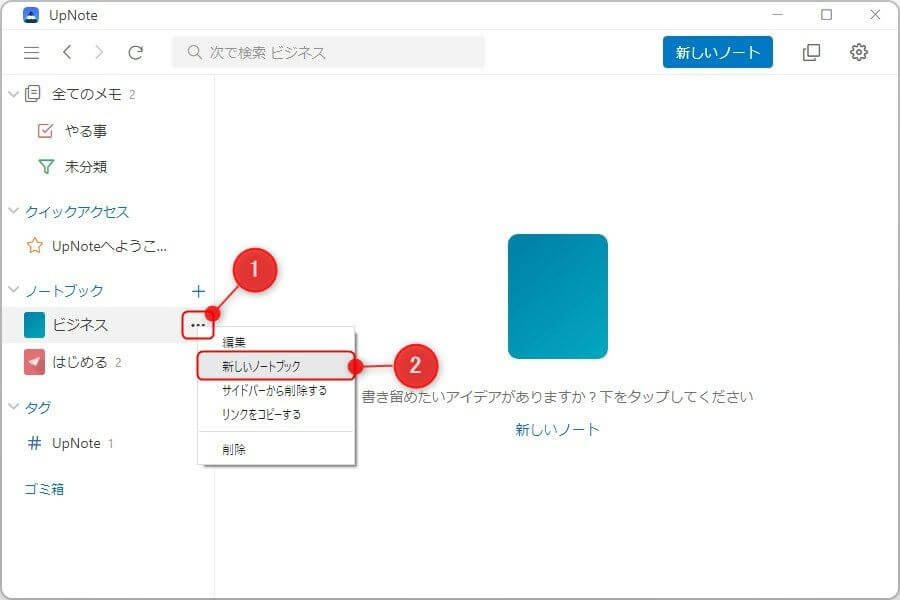The height and width of the screenshot is (600, 900).
Task: Close the UpNote window
Action: click(875, 14)
